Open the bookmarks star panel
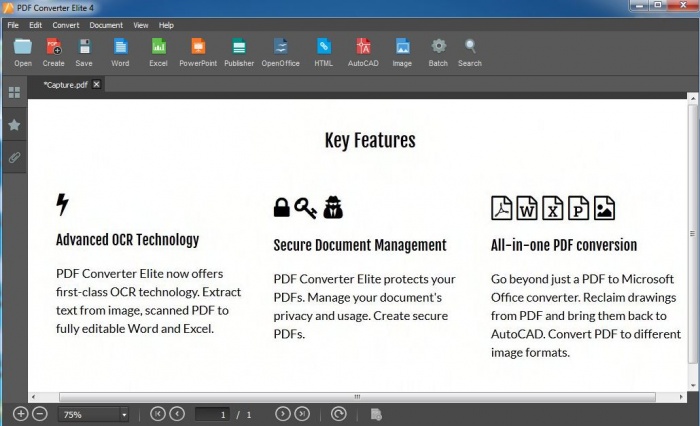Image resolution: width=700 pixels, height=426 pixels. coord(14,125)
